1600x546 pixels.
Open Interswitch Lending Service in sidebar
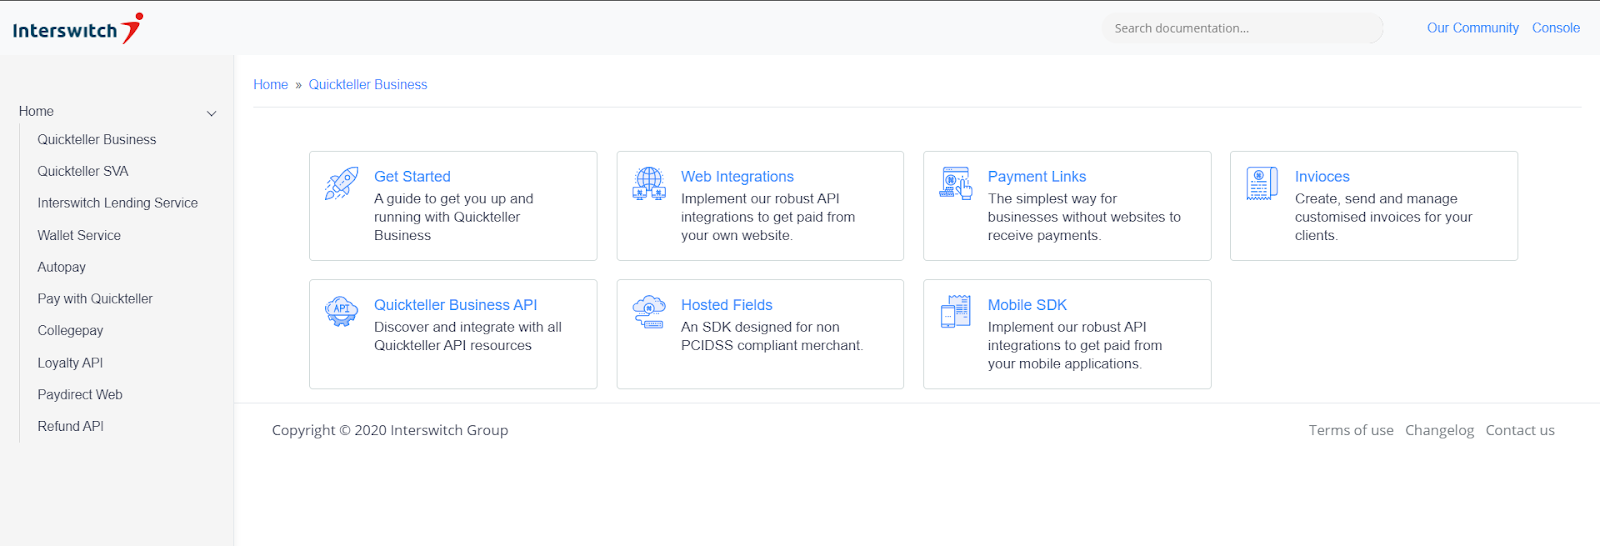(117, 203)
